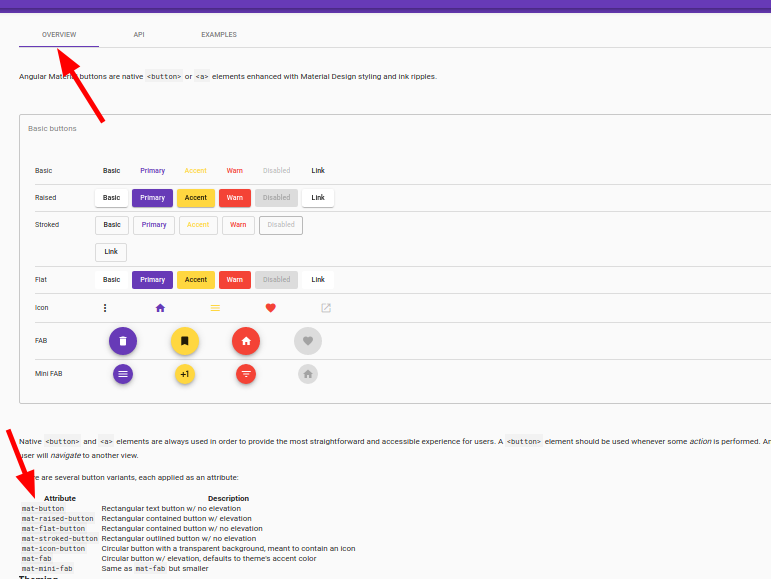Click the yellow +1 mini FAB
This screenshot has height=579, width=771.
click(x=185, y=374)
